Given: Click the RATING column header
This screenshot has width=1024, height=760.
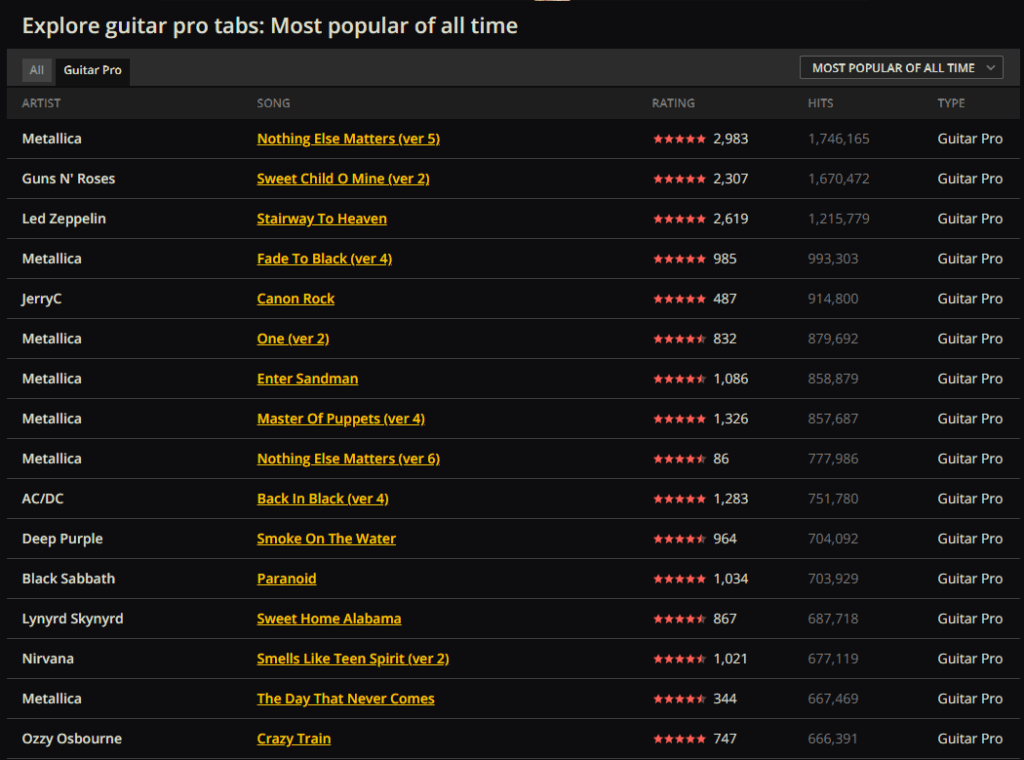Looking at the screenshot, I should 673,103.
